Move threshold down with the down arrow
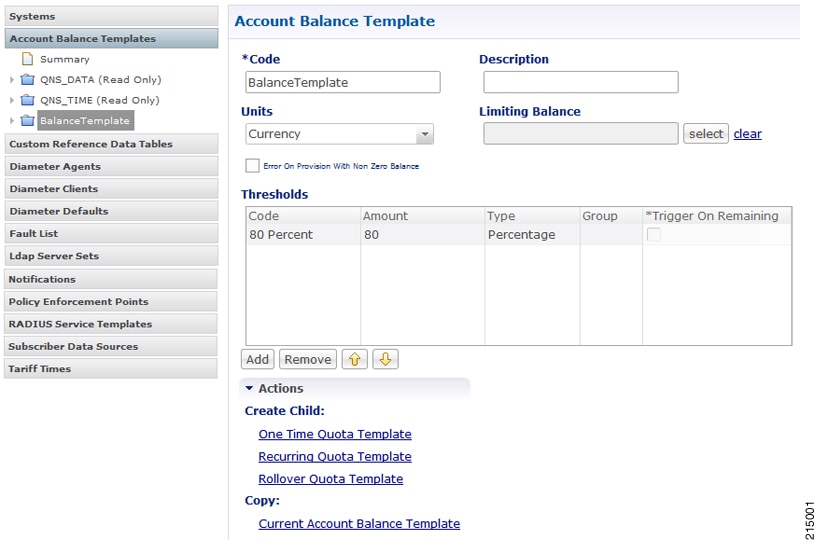Screen dimensions: 814x540 tap(385, 359)
